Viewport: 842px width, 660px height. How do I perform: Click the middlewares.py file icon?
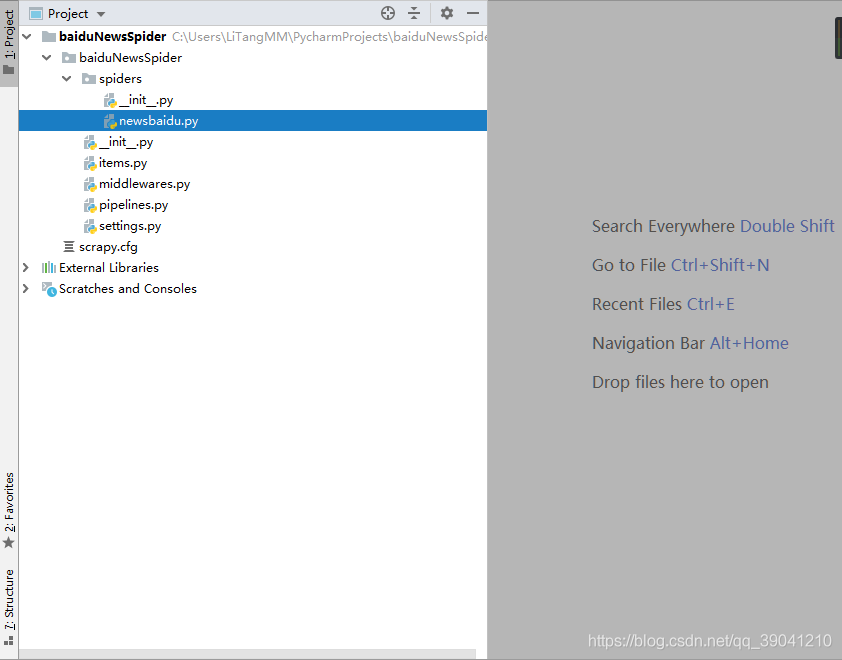pos(90,184)
